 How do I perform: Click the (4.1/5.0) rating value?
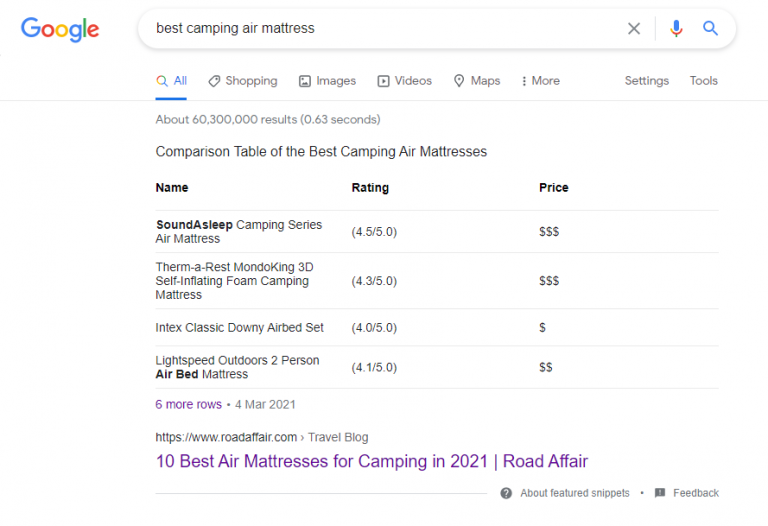374,367
